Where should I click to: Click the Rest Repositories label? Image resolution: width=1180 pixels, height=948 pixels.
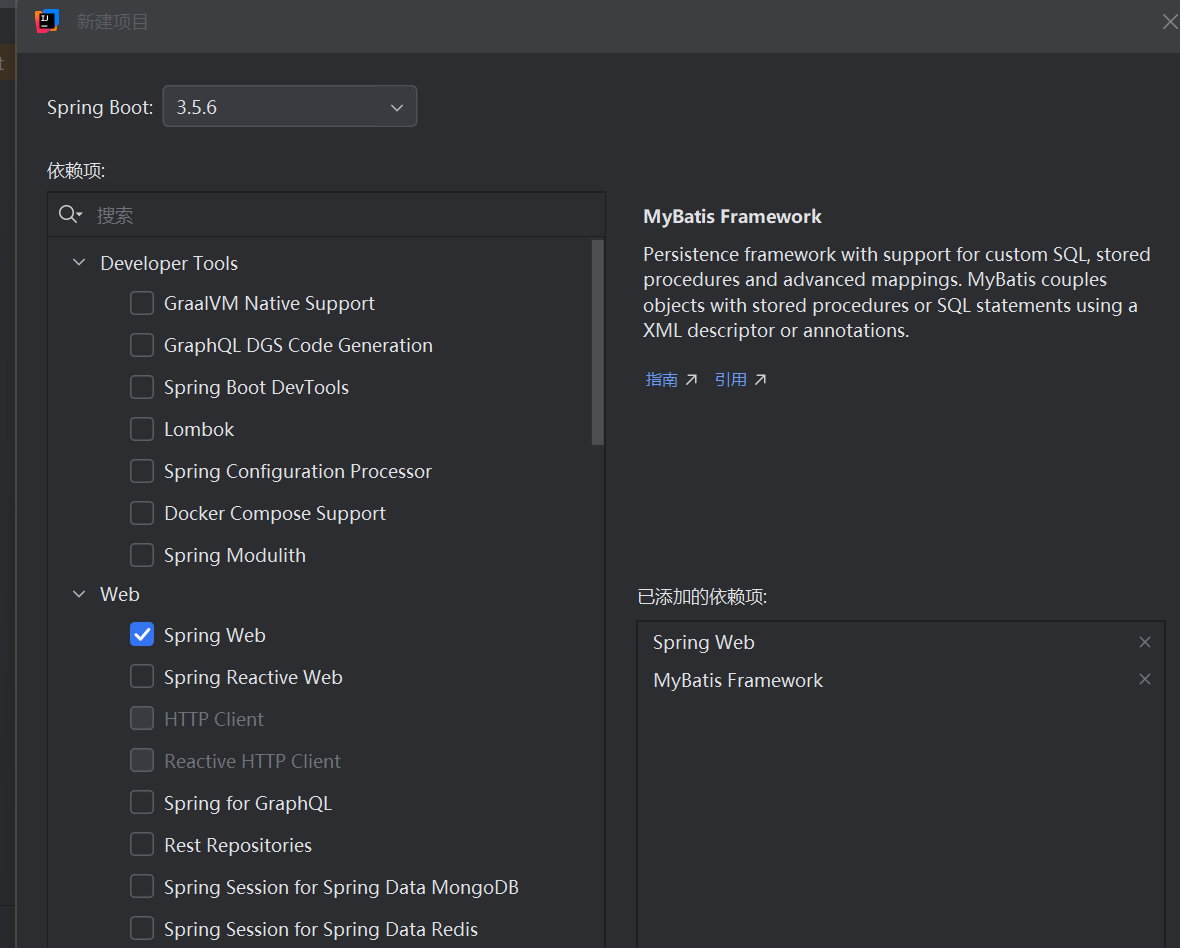point(238,846)
